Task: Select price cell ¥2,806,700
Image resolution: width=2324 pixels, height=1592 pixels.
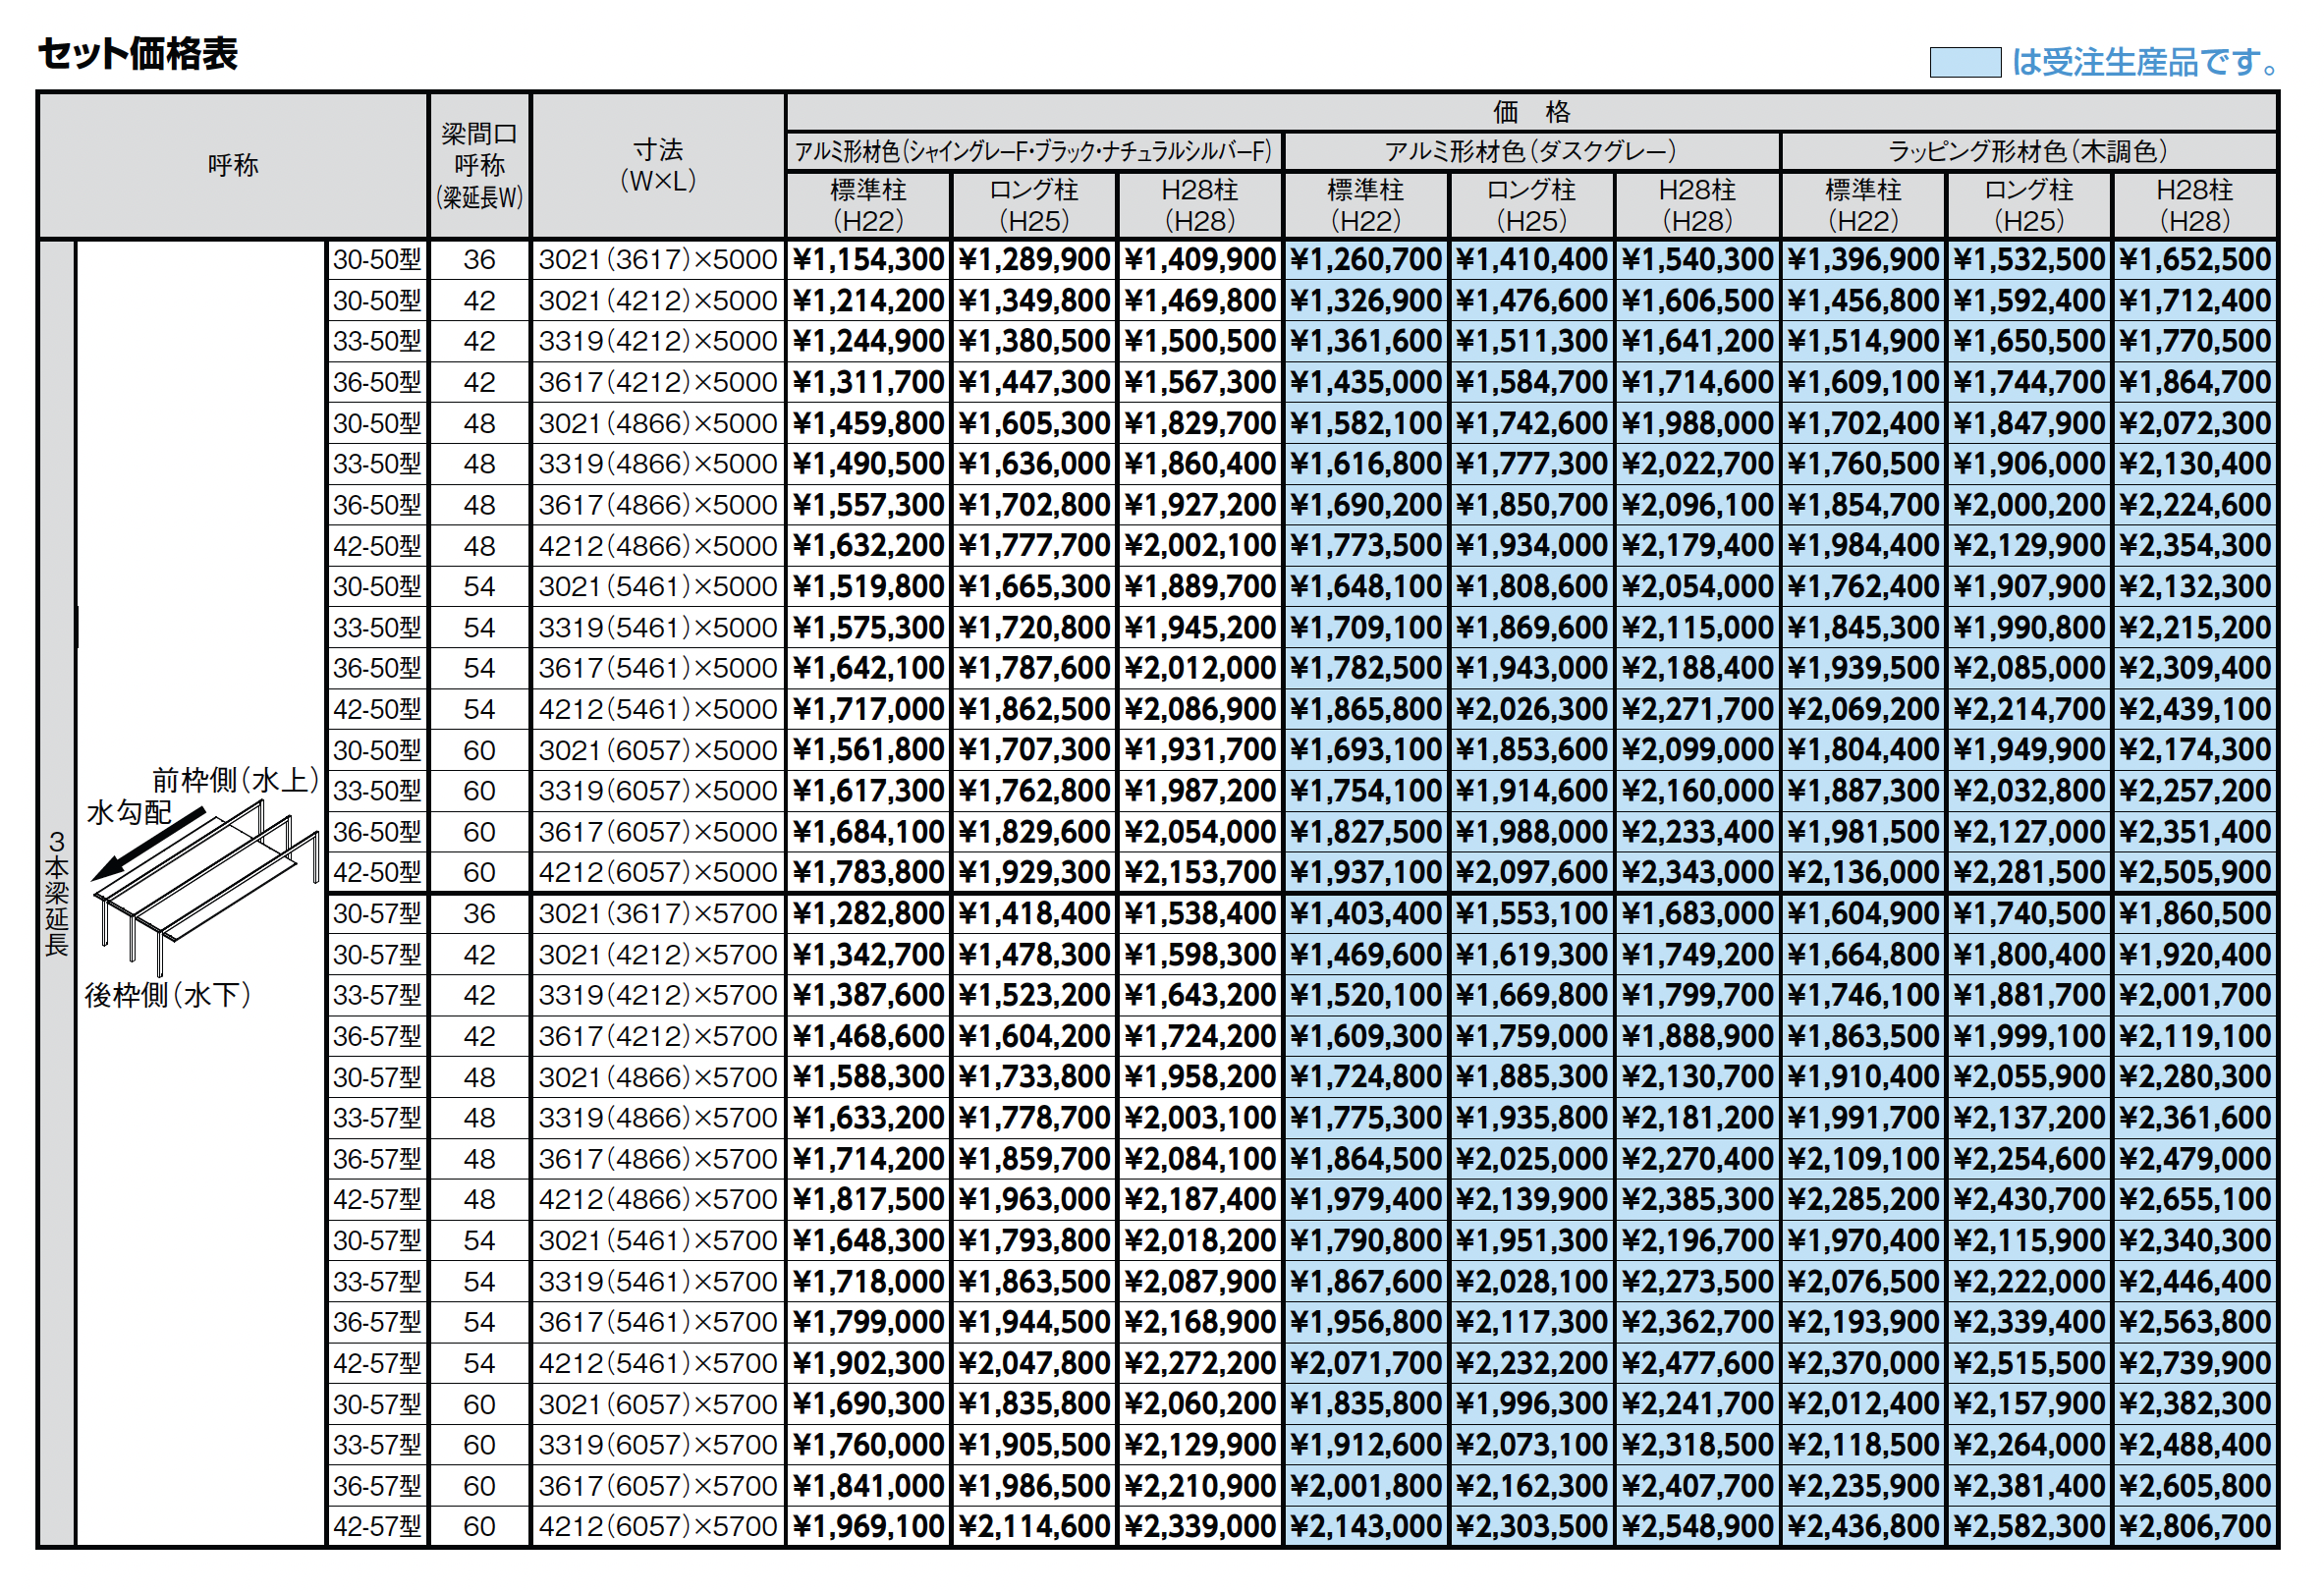Action: 2195,1526
